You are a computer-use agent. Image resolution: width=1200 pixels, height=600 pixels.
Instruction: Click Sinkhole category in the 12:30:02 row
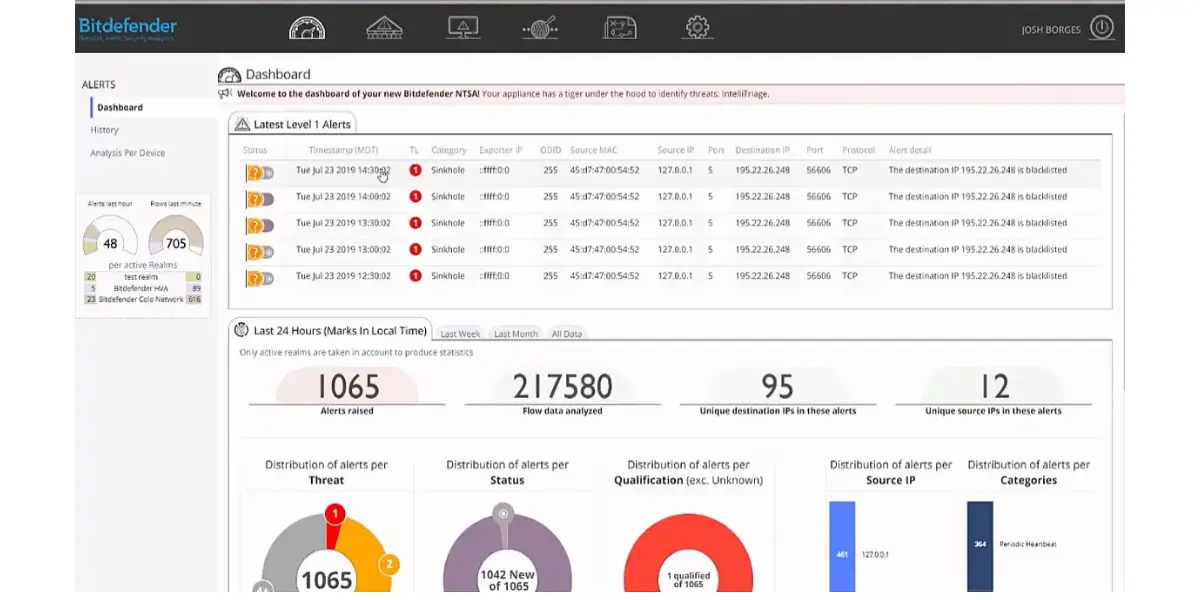448,276
